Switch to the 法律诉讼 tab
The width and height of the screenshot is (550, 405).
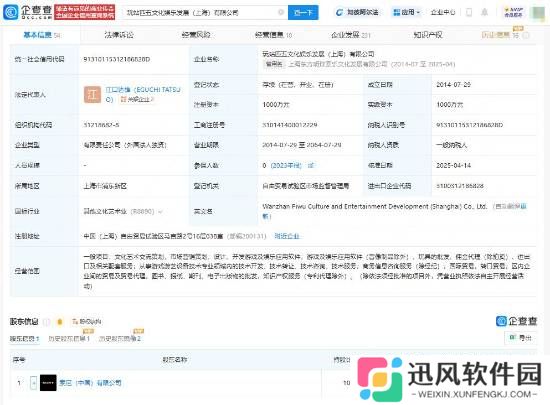click(x=119, y=35)
